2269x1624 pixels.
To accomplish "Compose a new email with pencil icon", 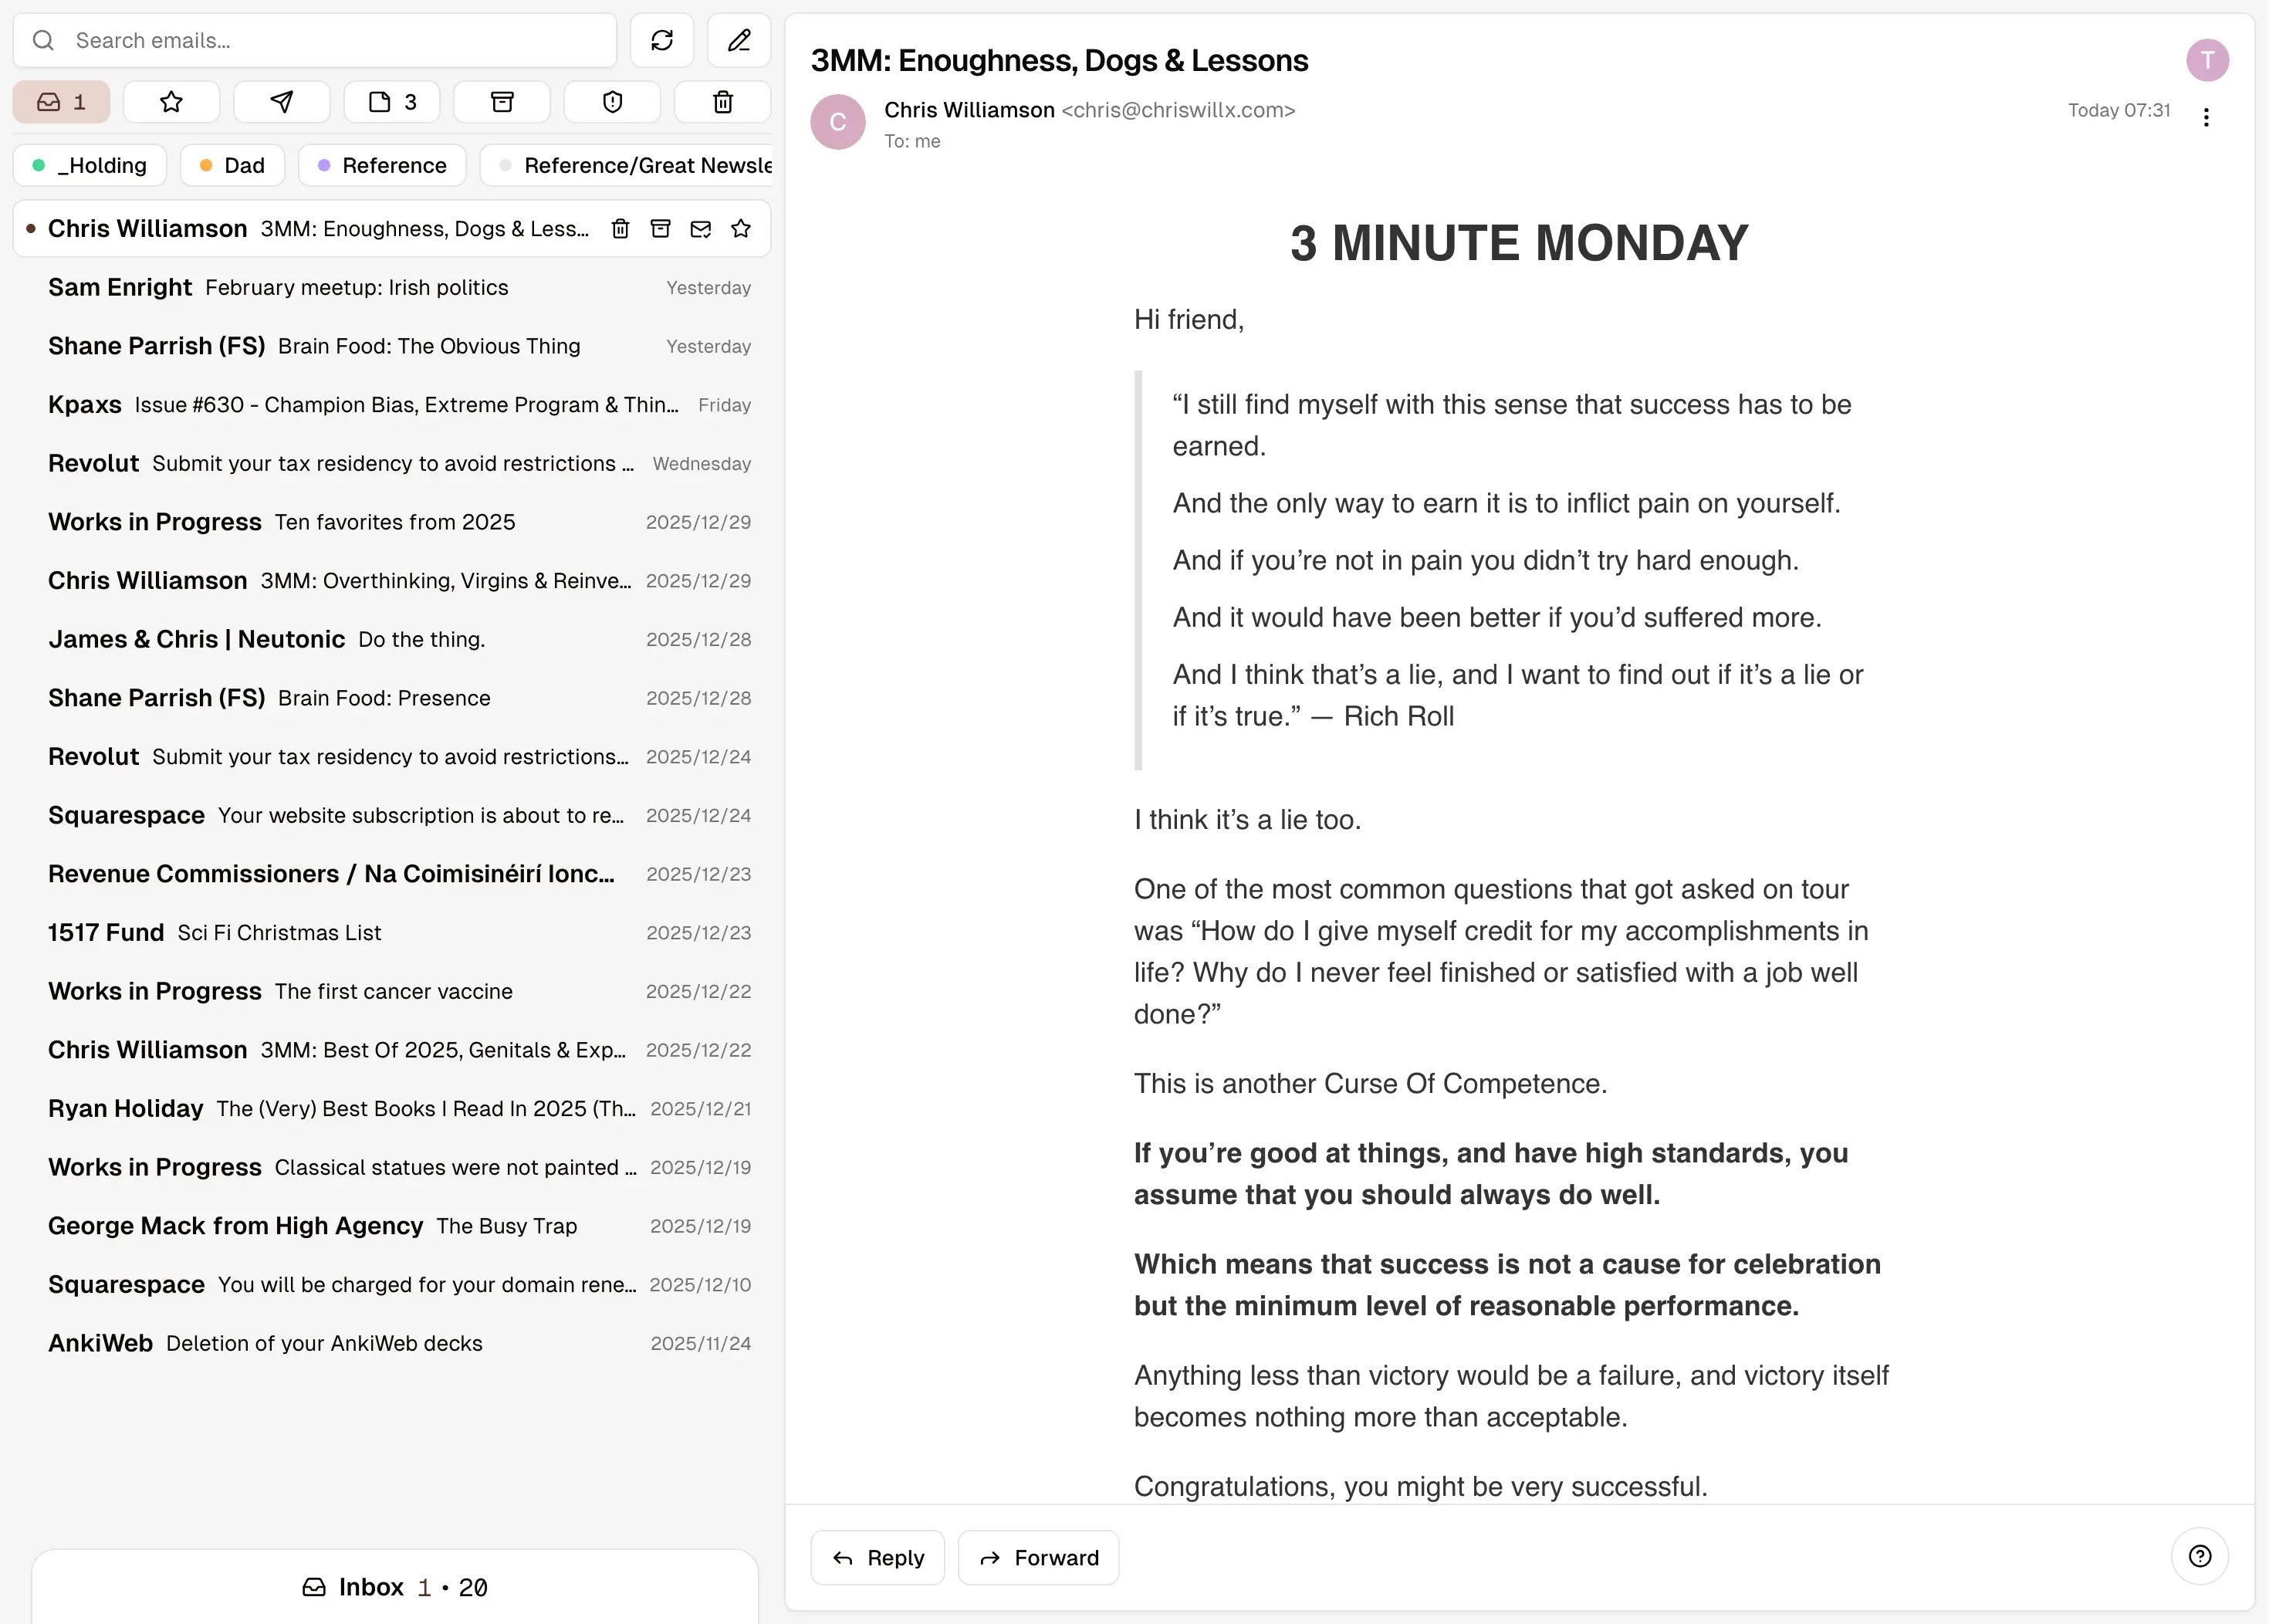I will [738, 40].
